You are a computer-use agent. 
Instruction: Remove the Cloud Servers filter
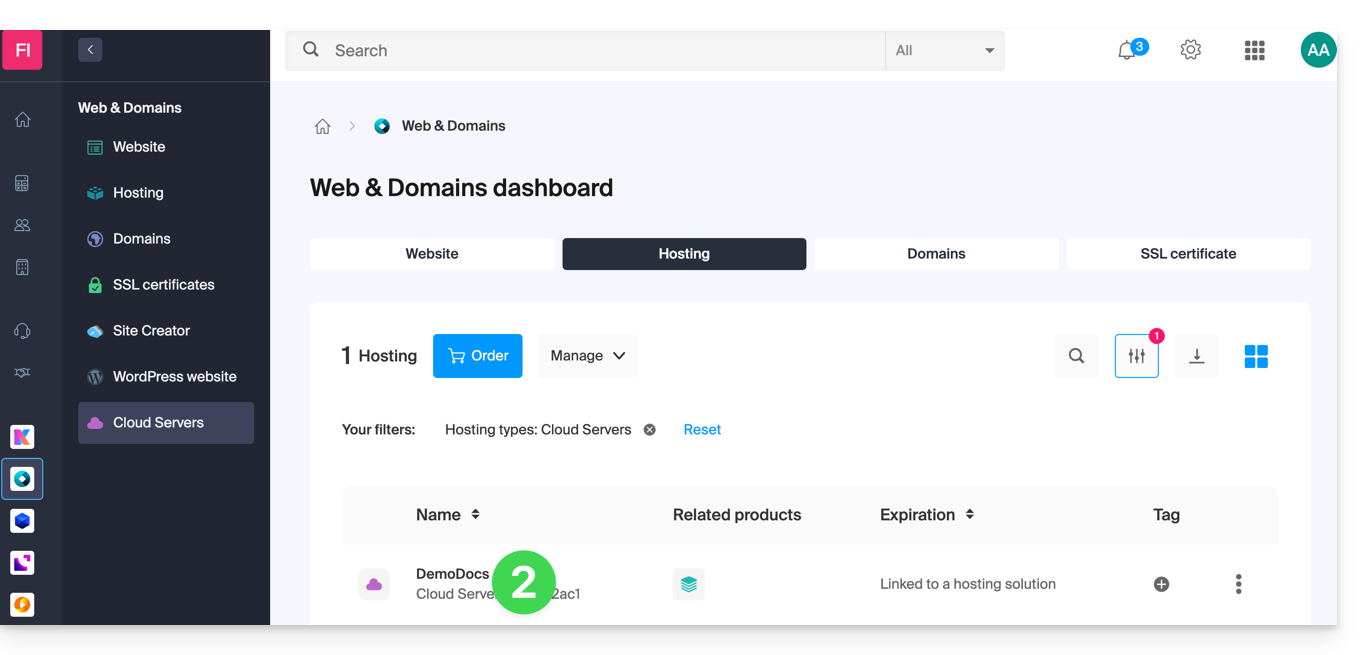pyautogui.click(x=650, y=430)
